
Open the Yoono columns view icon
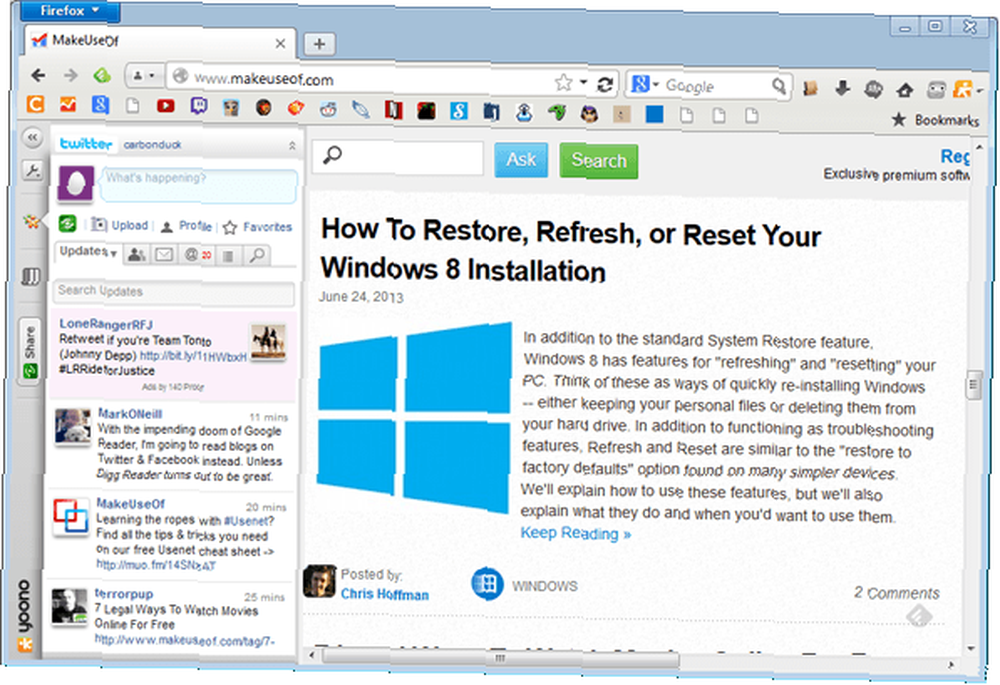(x=31, y=277)
